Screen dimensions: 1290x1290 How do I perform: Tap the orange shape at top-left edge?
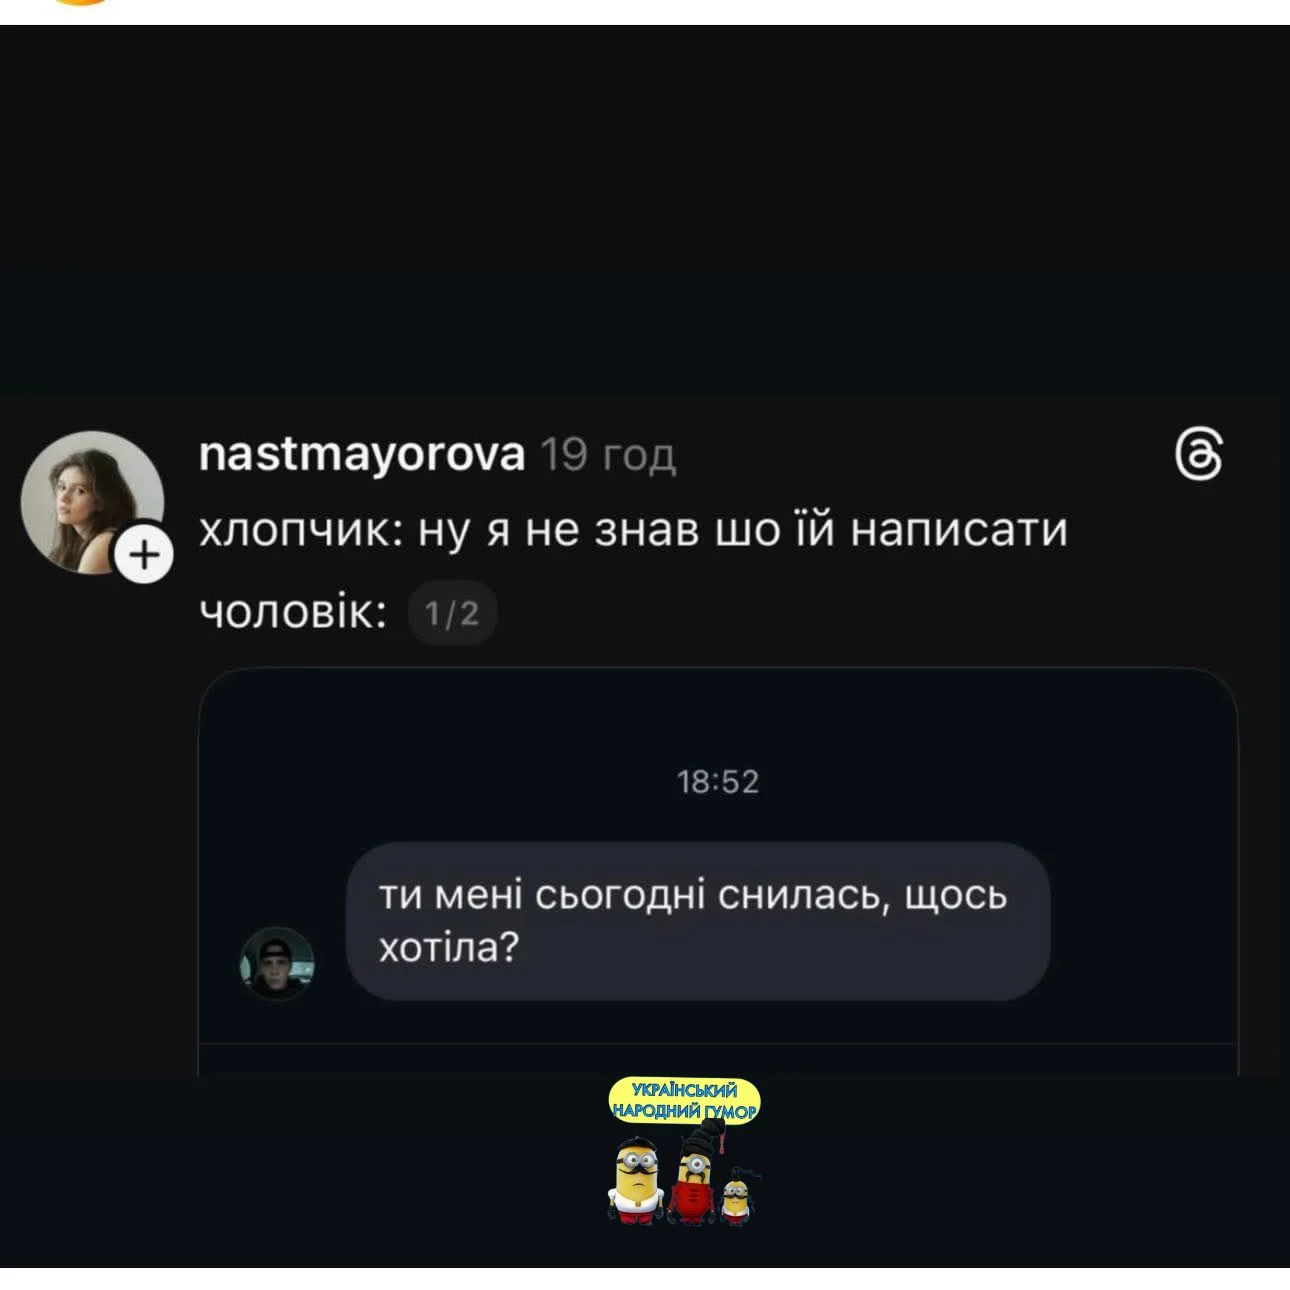tap(79, 3)
